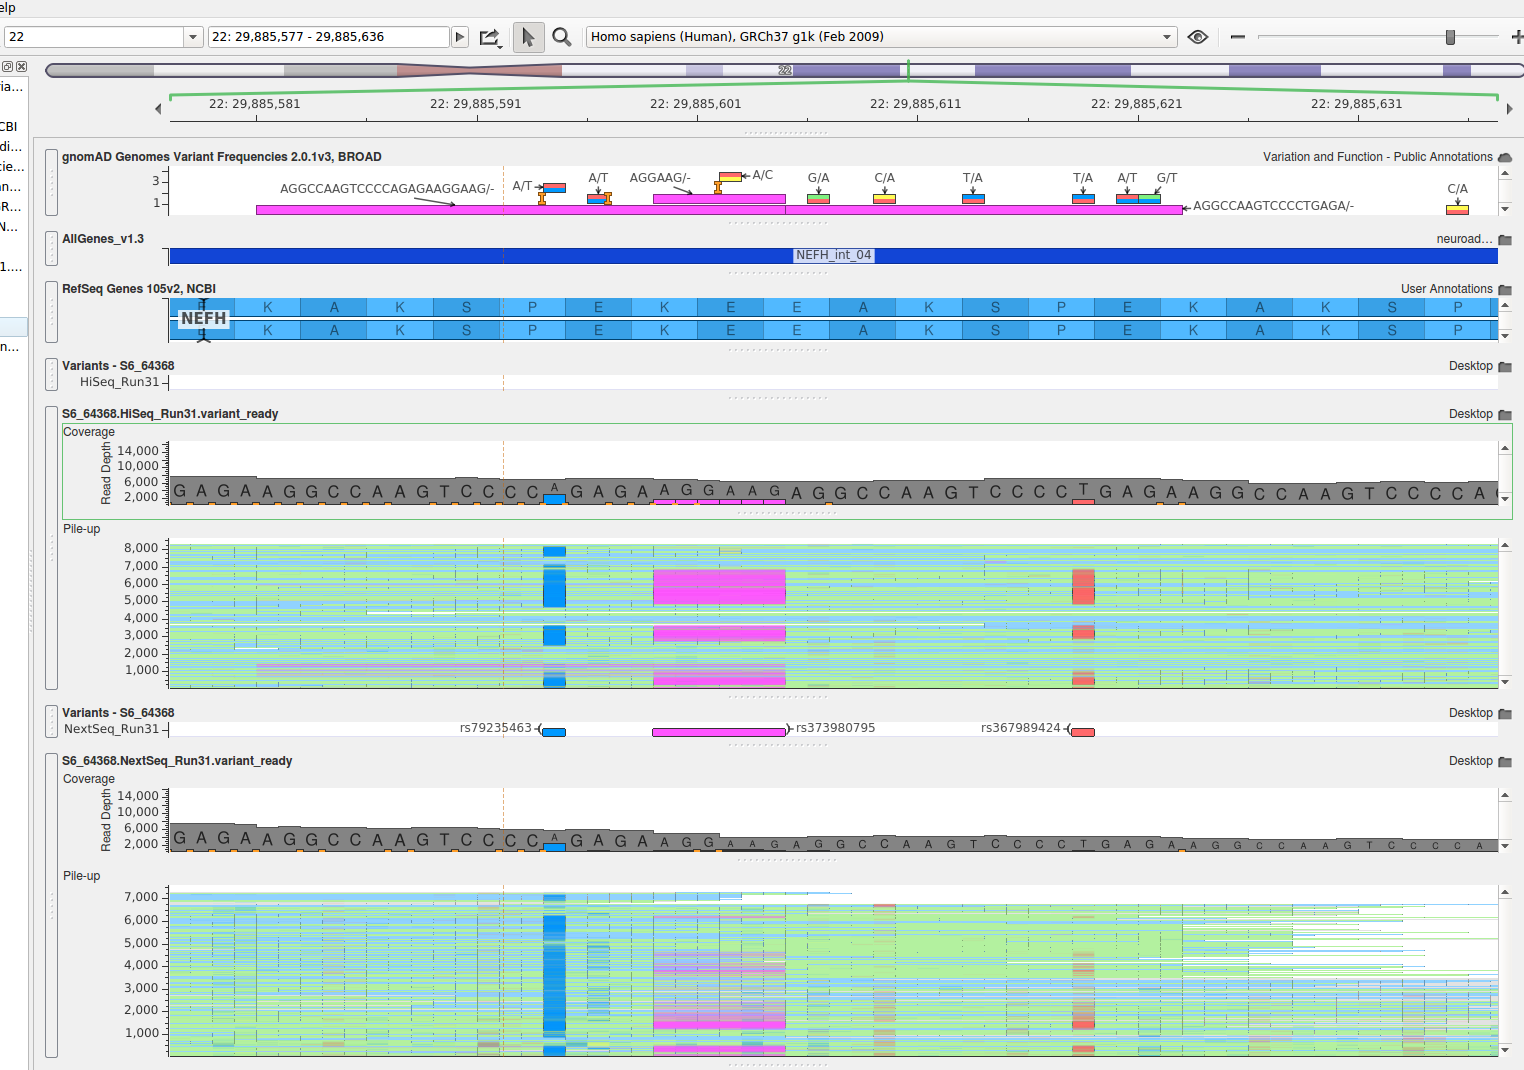This screenshot has width=1524, height=1070.
Task: Click the User Annotations label
Action: pyautogui.click(x=1447, y=289)
